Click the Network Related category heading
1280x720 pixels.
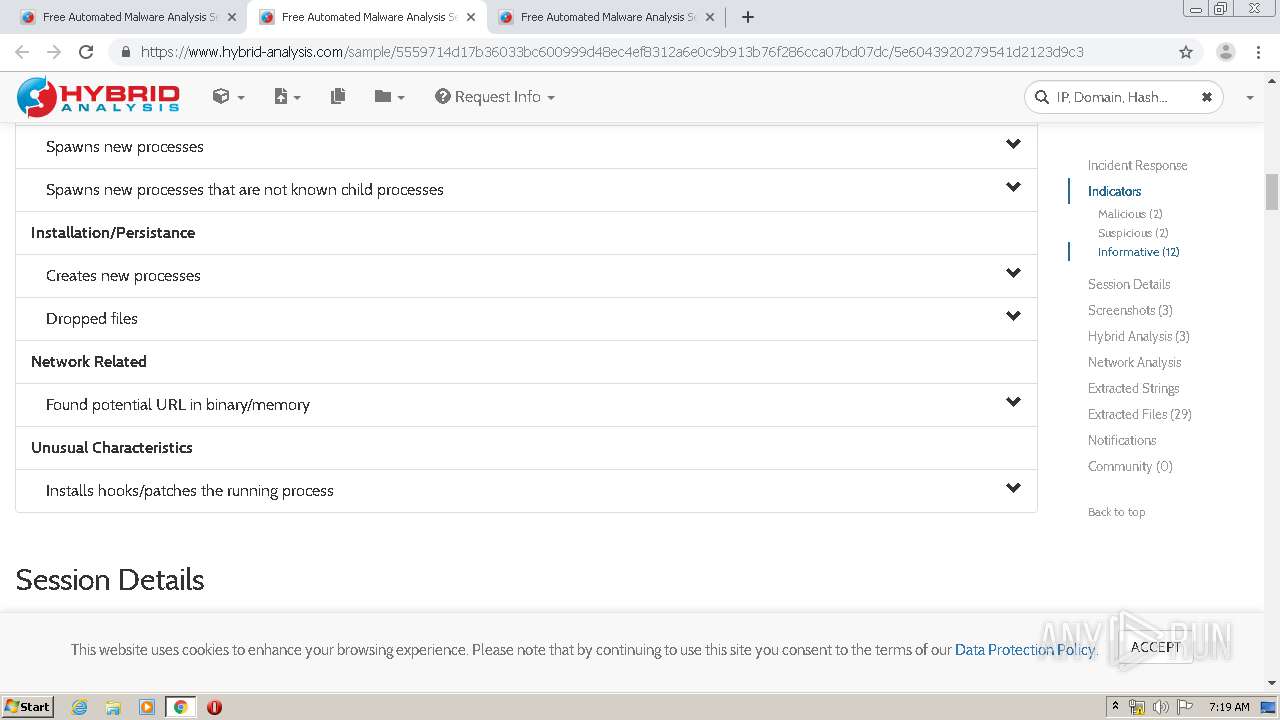(x=89, y=362)
